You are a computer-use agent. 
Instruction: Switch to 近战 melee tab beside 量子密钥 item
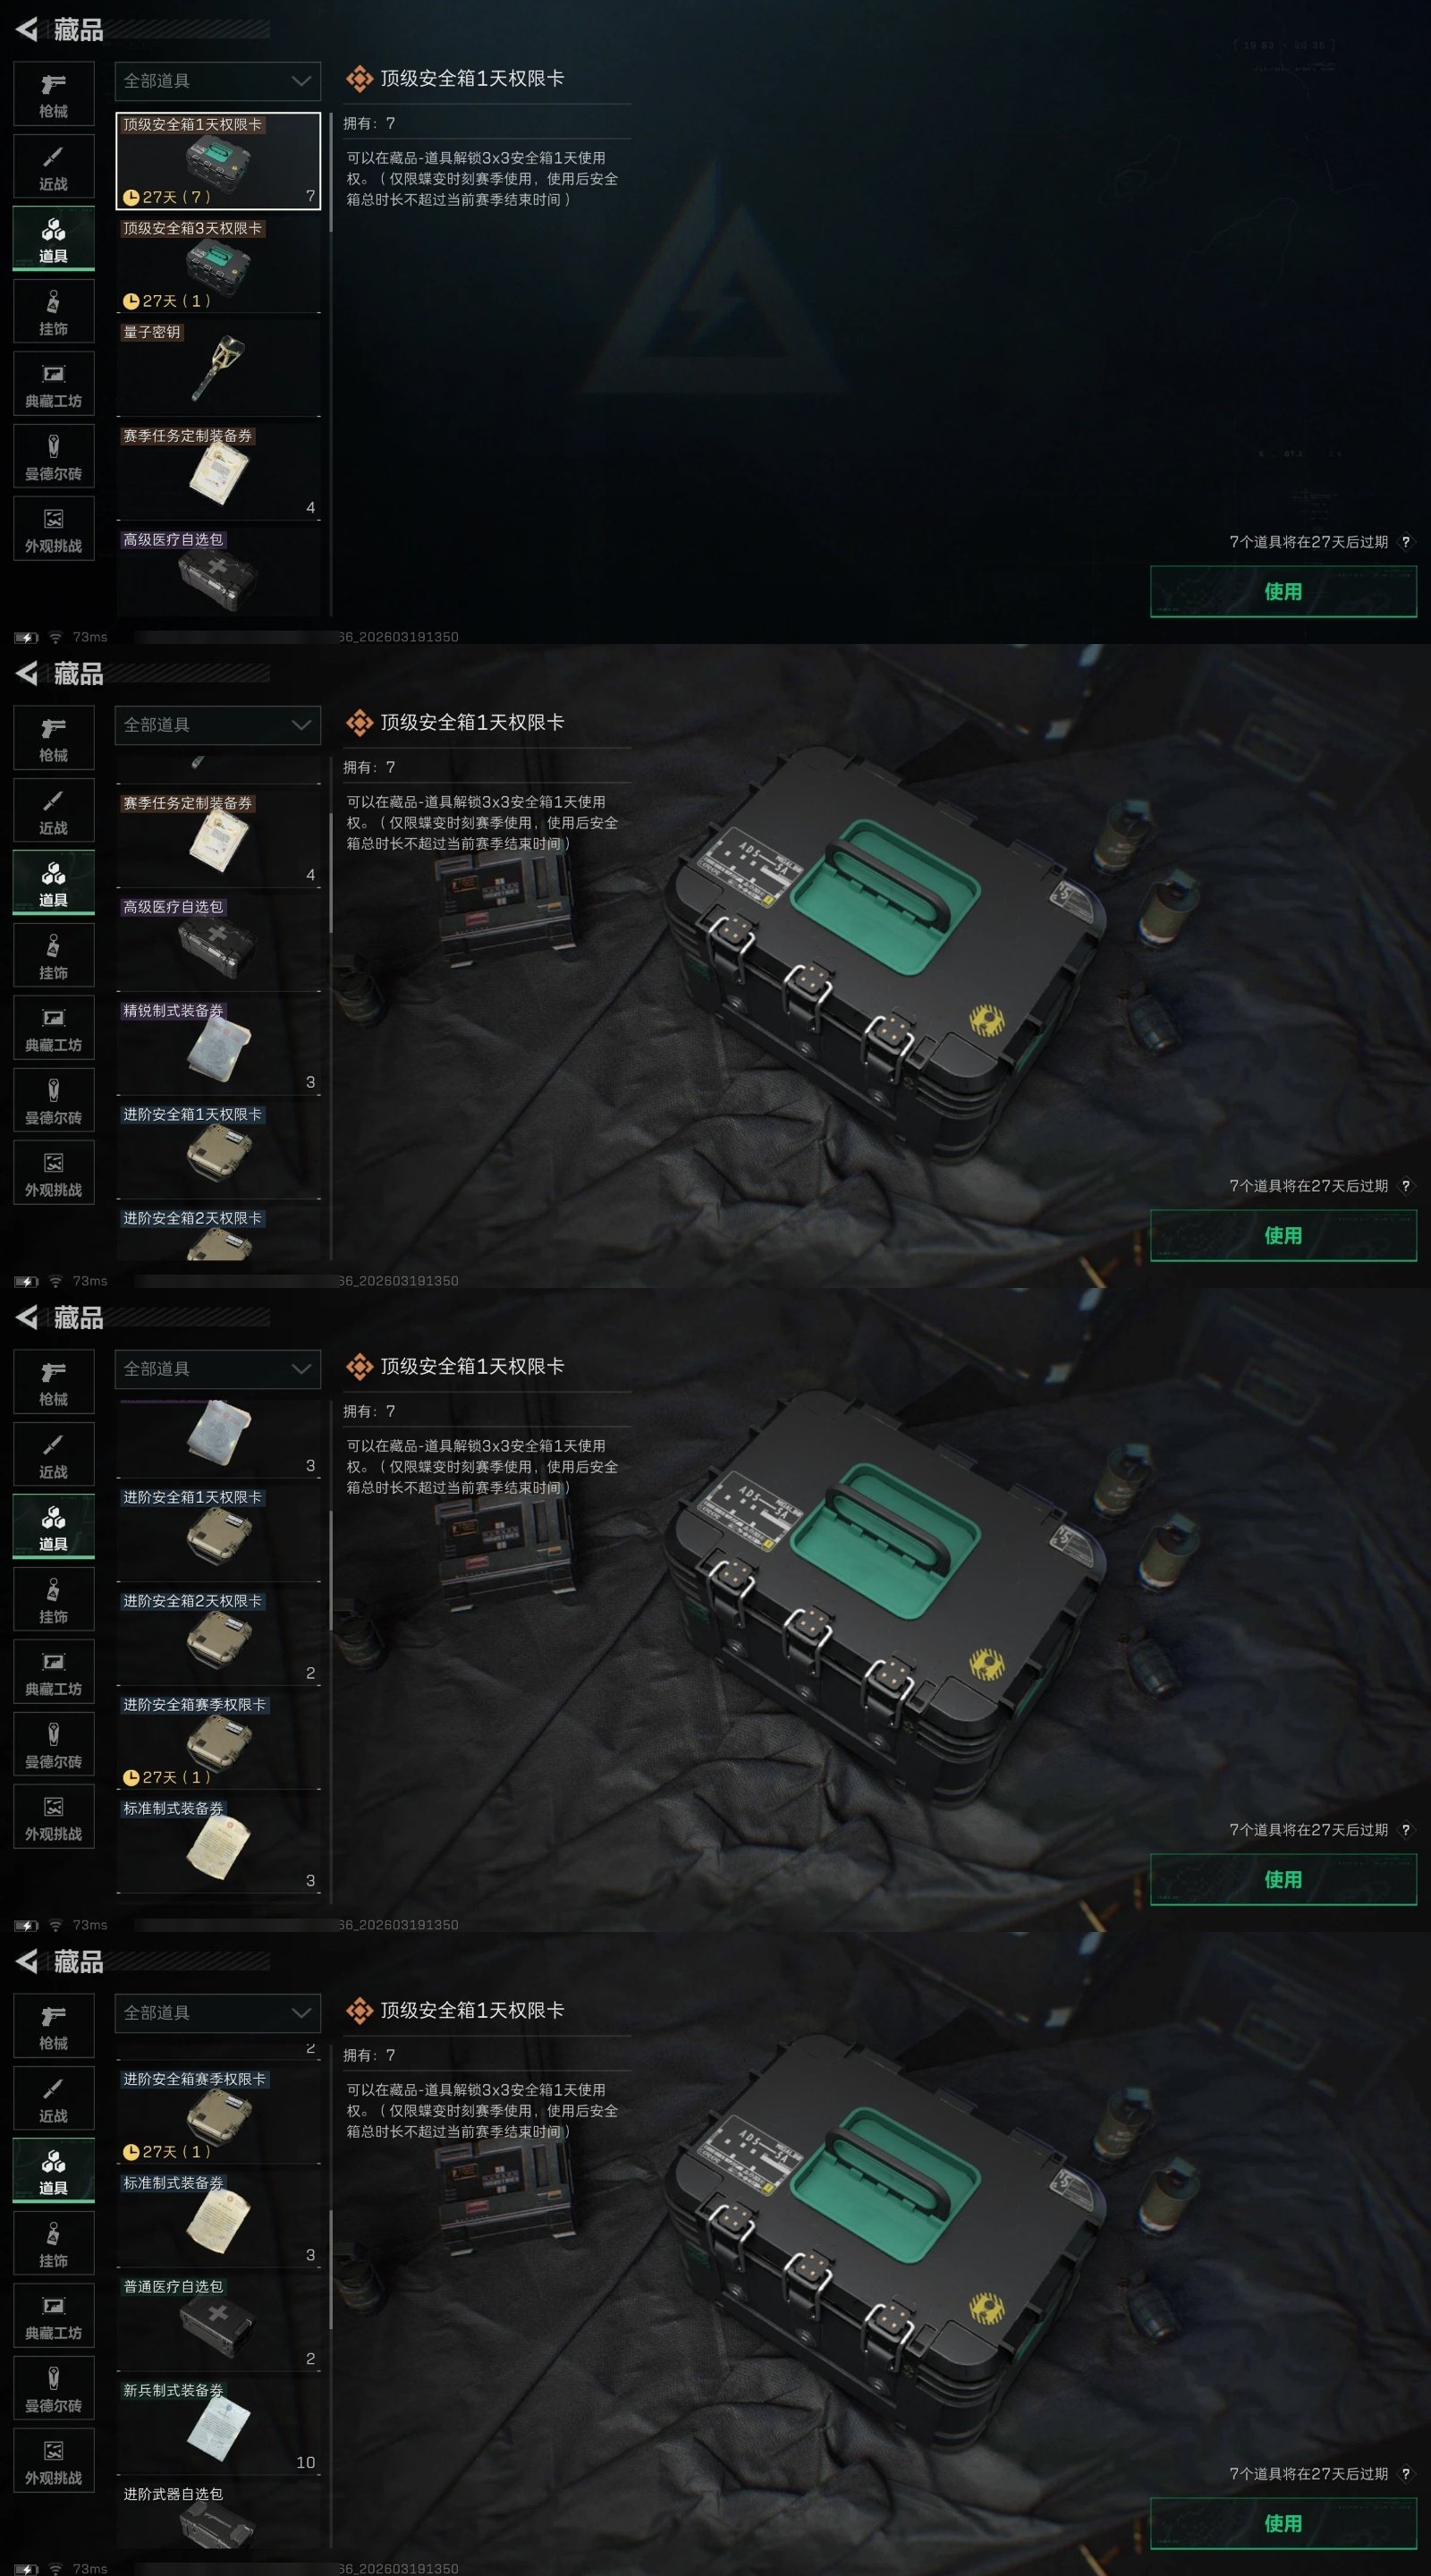(x=54, y=167)
